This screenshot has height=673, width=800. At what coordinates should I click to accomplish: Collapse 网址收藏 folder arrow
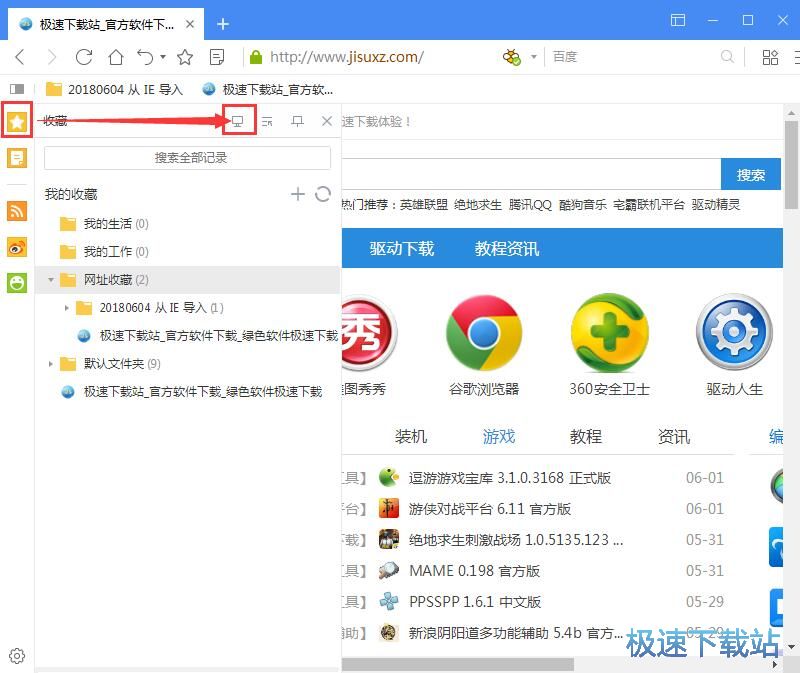click(51, 280)
